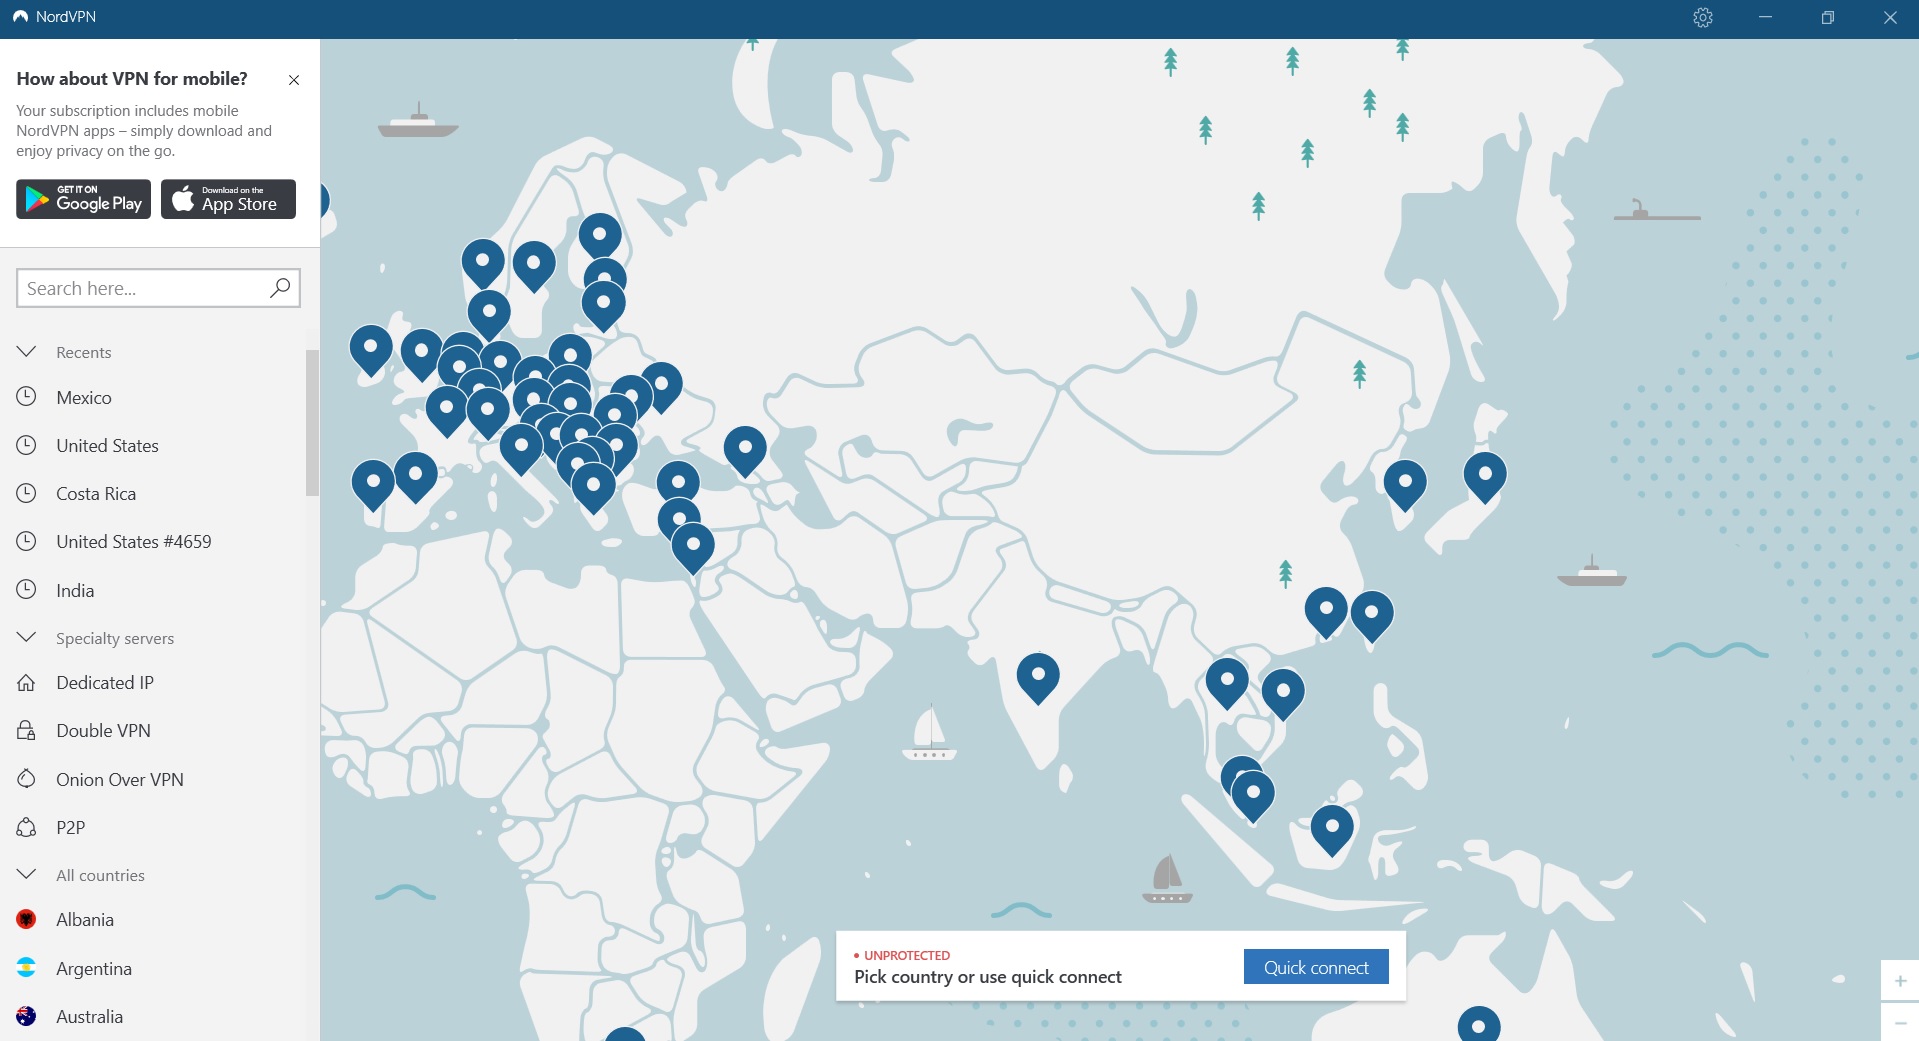The width and height of the screenshot is (1919, 1041).
Task: Collapse the Specialty servers section
Action: tap(24, 637)
